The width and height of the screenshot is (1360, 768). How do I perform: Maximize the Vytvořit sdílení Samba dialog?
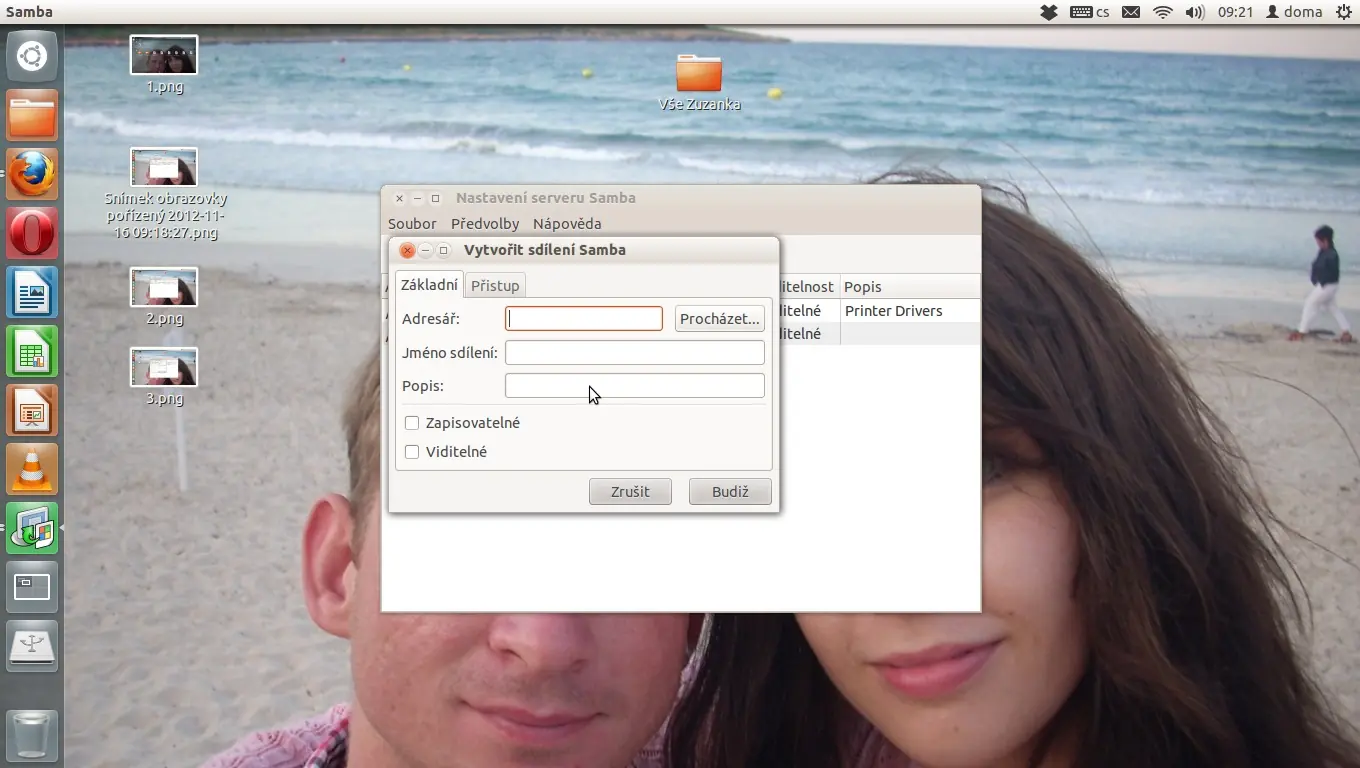point(444,250)
